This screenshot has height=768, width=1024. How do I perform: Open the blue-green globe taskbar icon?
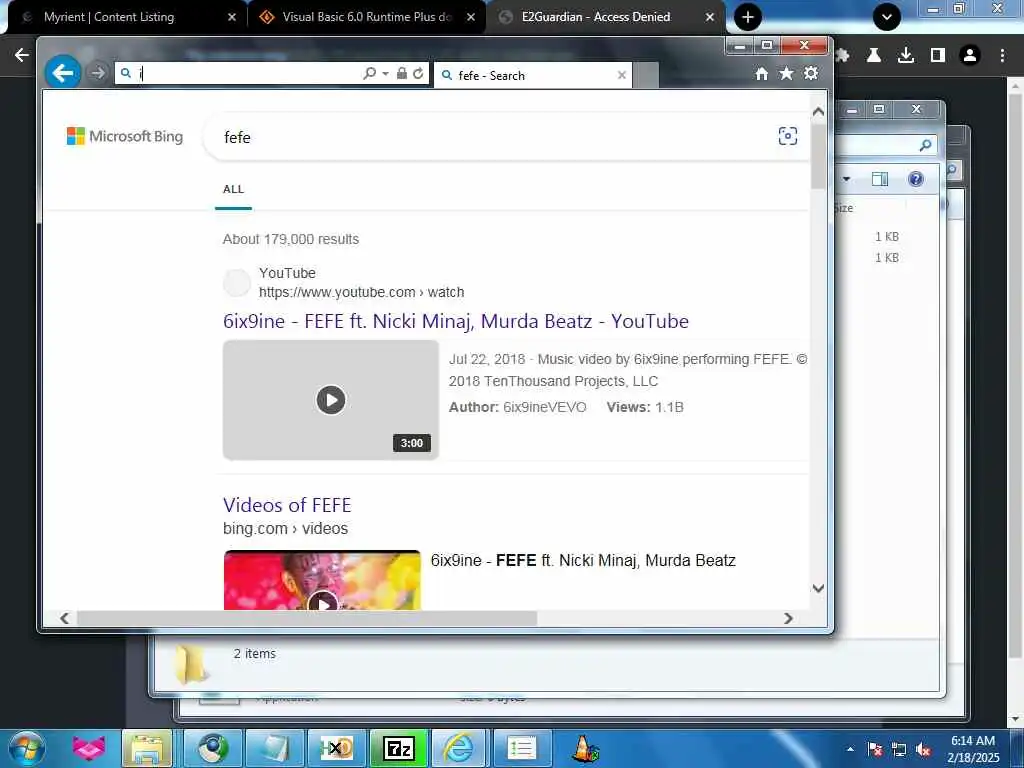point(212,748)
